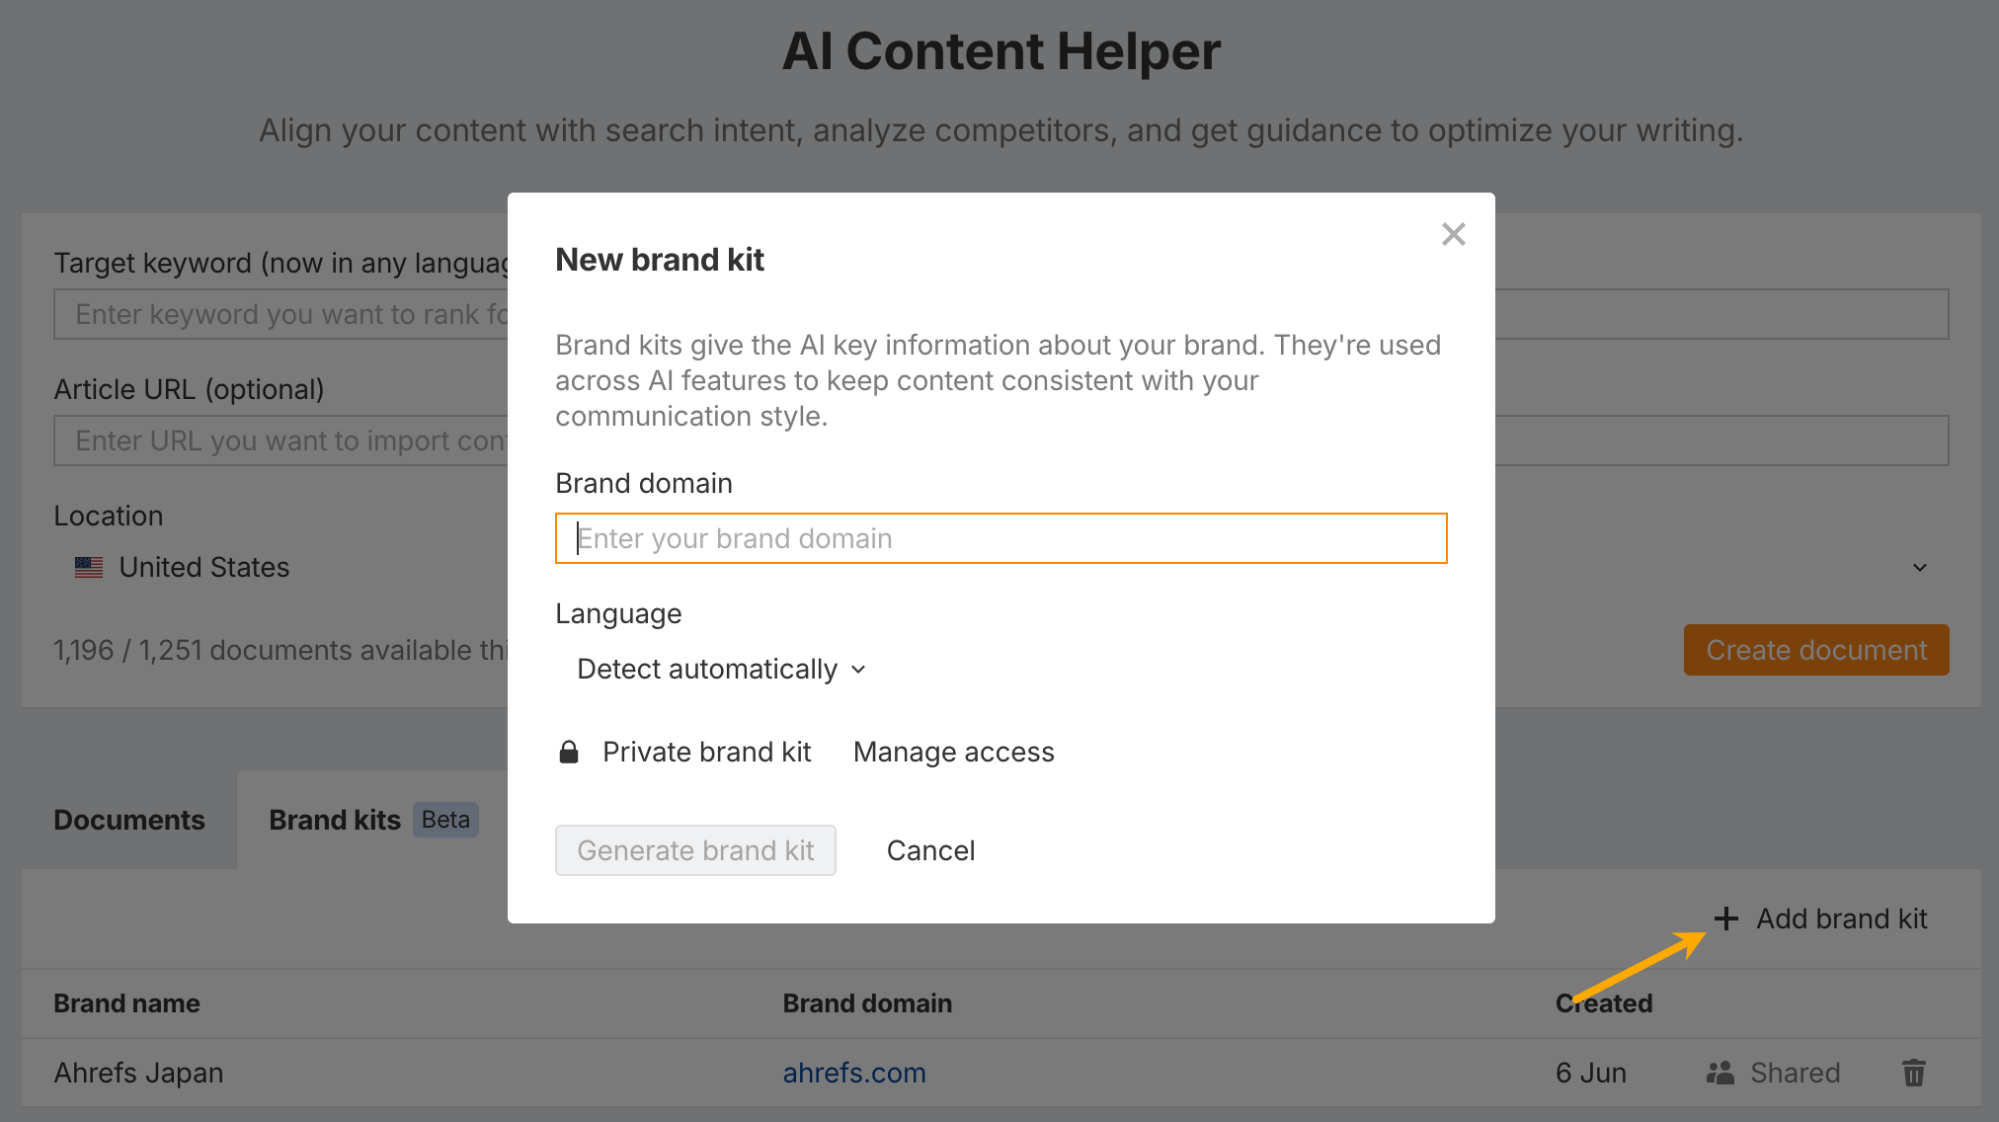Delete the Ahrefs Japan brand kit
Image resolution: width=1999 pixels, height=1122 pixels.
(1913, 1073)
